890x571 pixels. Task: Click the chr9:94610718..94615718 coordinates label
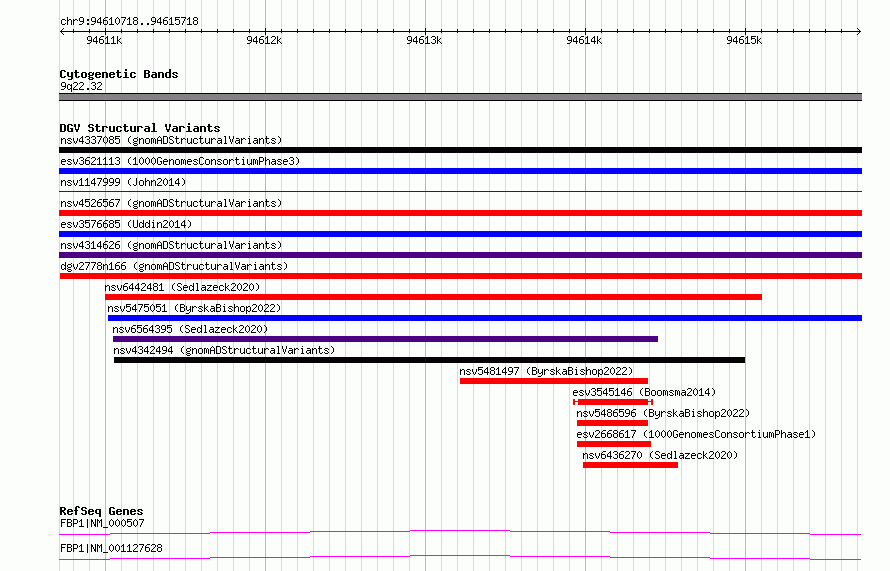129,22
